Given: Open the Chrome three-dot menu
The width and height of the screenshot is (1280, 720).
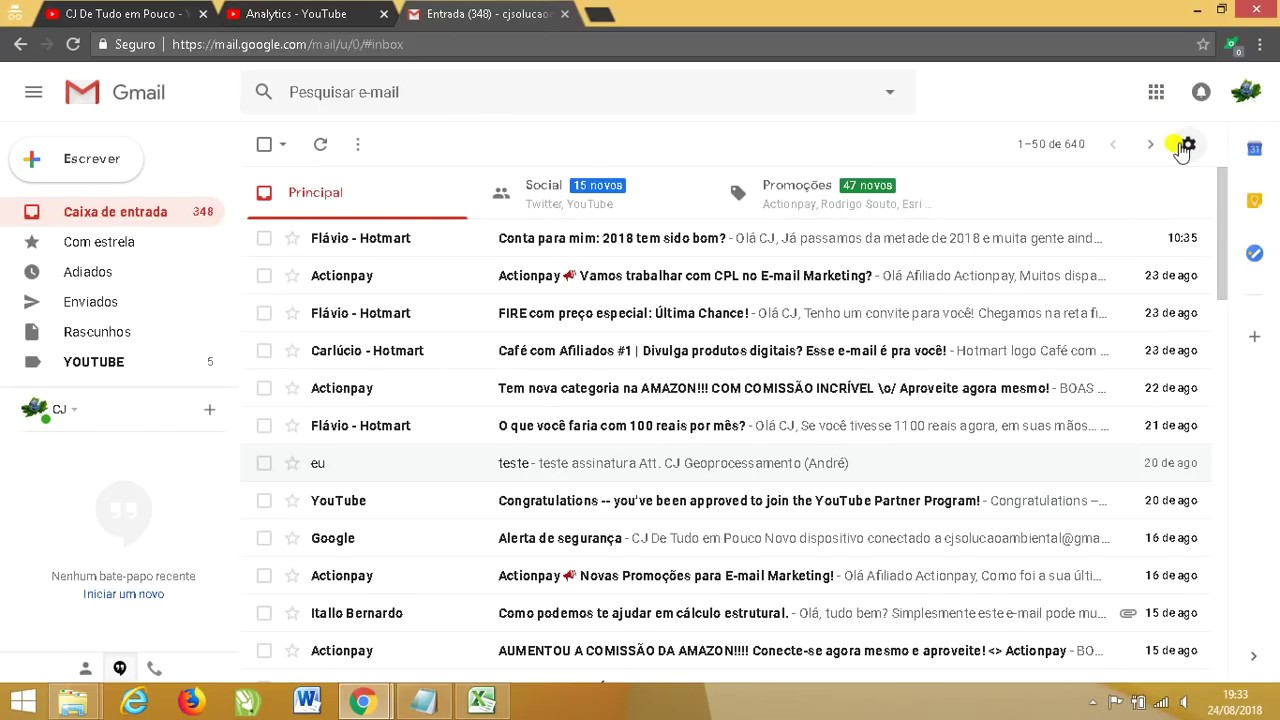Looking at the screenshot, I should (1261, 44).
